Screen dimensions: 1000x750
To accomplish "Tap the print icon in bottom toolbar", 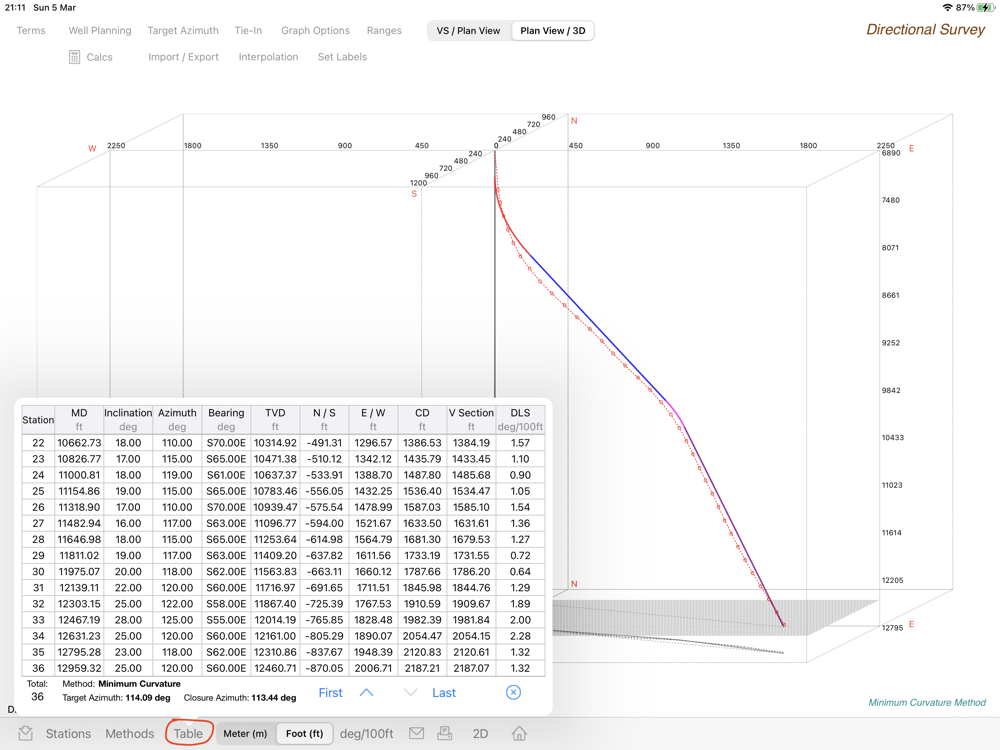I will [445, 733].
